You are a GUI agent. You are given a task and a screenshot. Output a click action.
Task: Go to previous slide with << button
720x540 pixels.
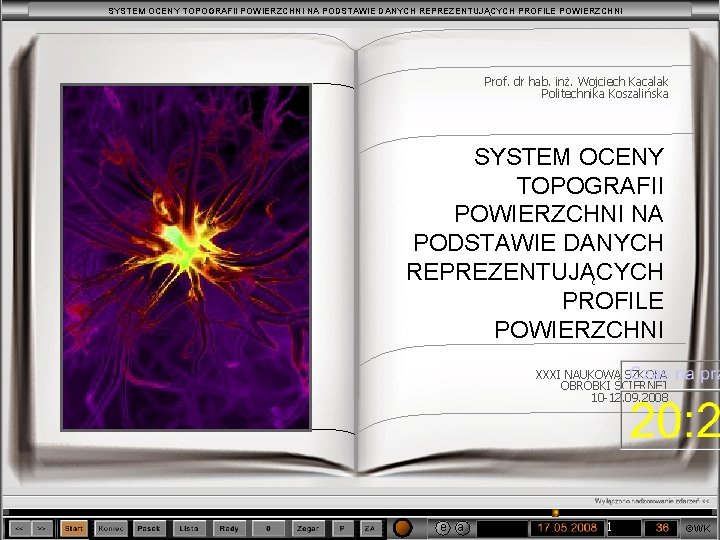[19, 529]
